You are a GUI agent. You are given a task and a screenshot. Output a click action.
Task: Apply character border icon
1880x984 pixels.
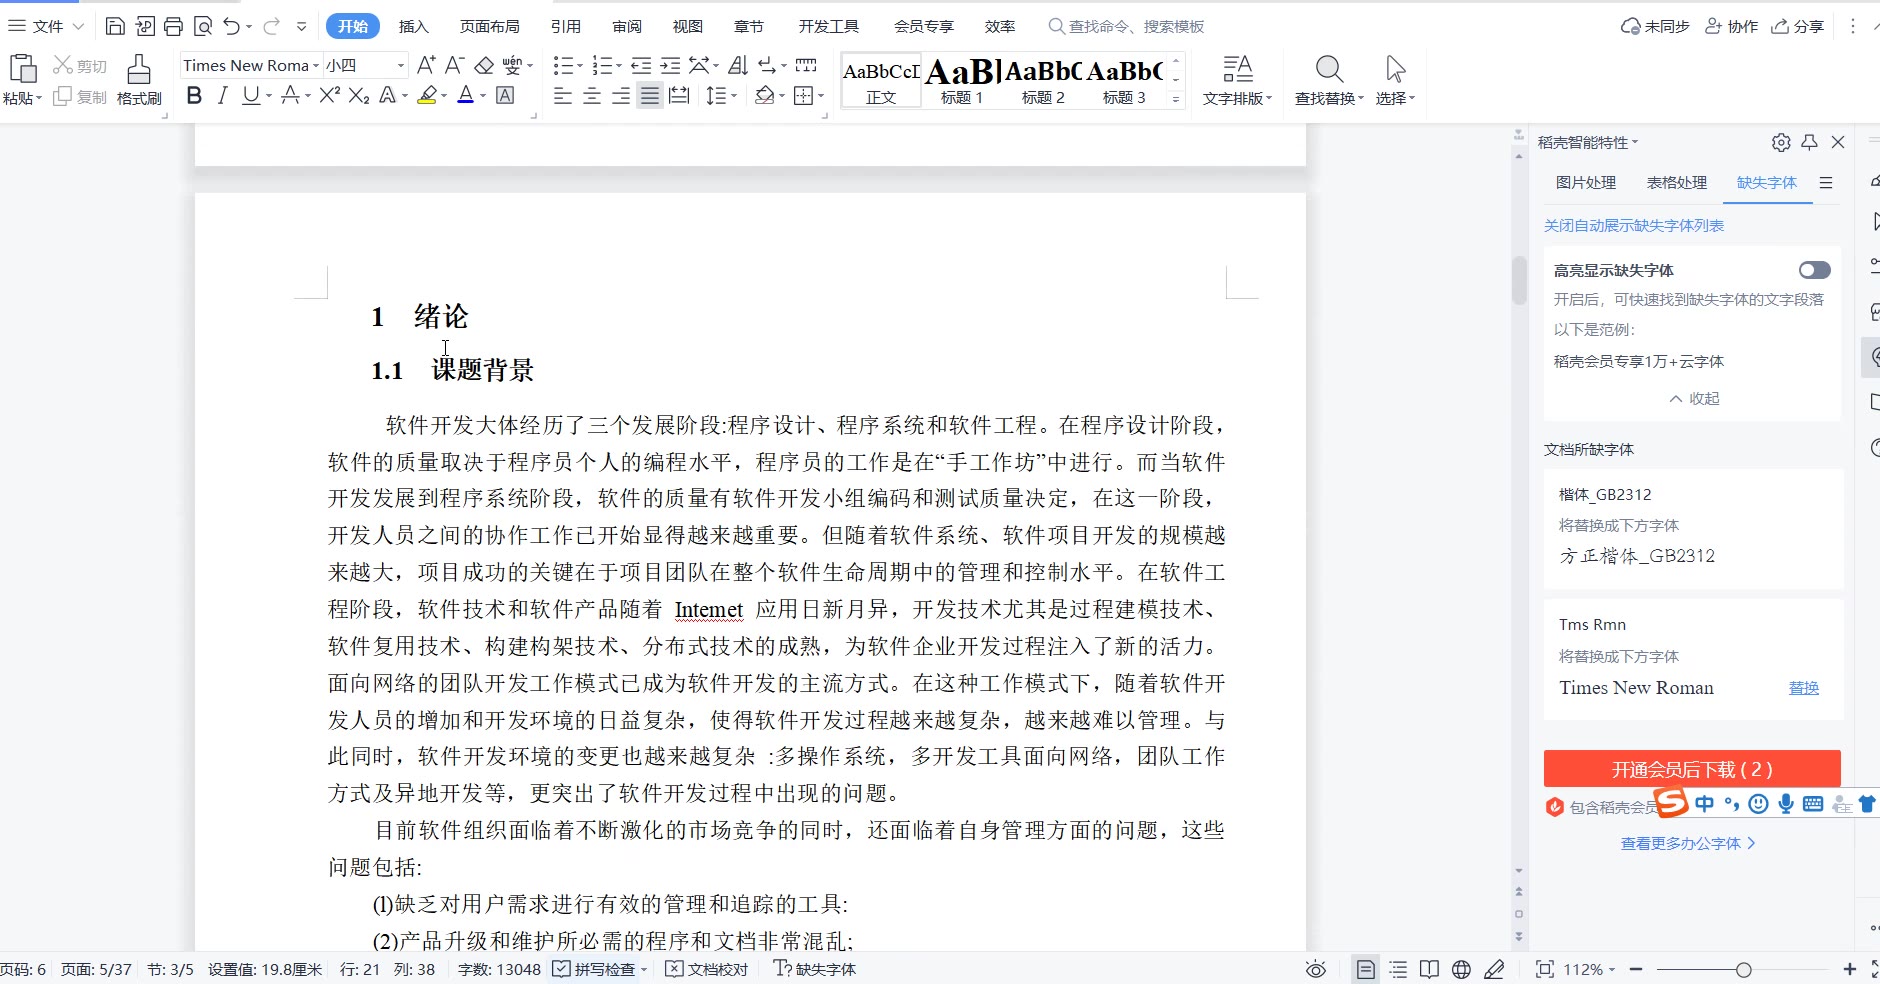tap(505, 95)
